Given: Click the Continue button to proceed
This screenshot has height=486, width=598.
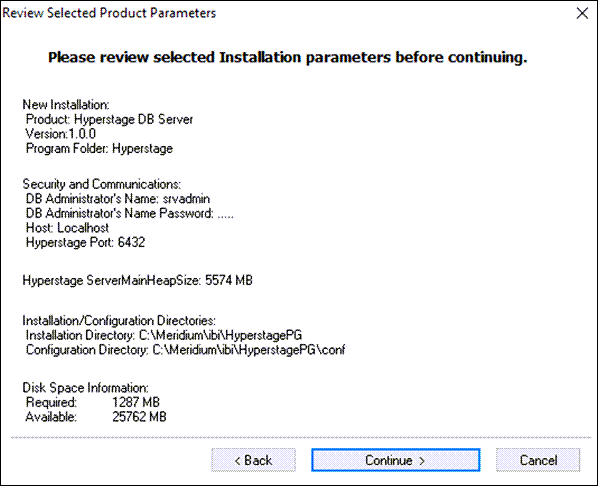Looking at the screenshot, I should 395,460.
